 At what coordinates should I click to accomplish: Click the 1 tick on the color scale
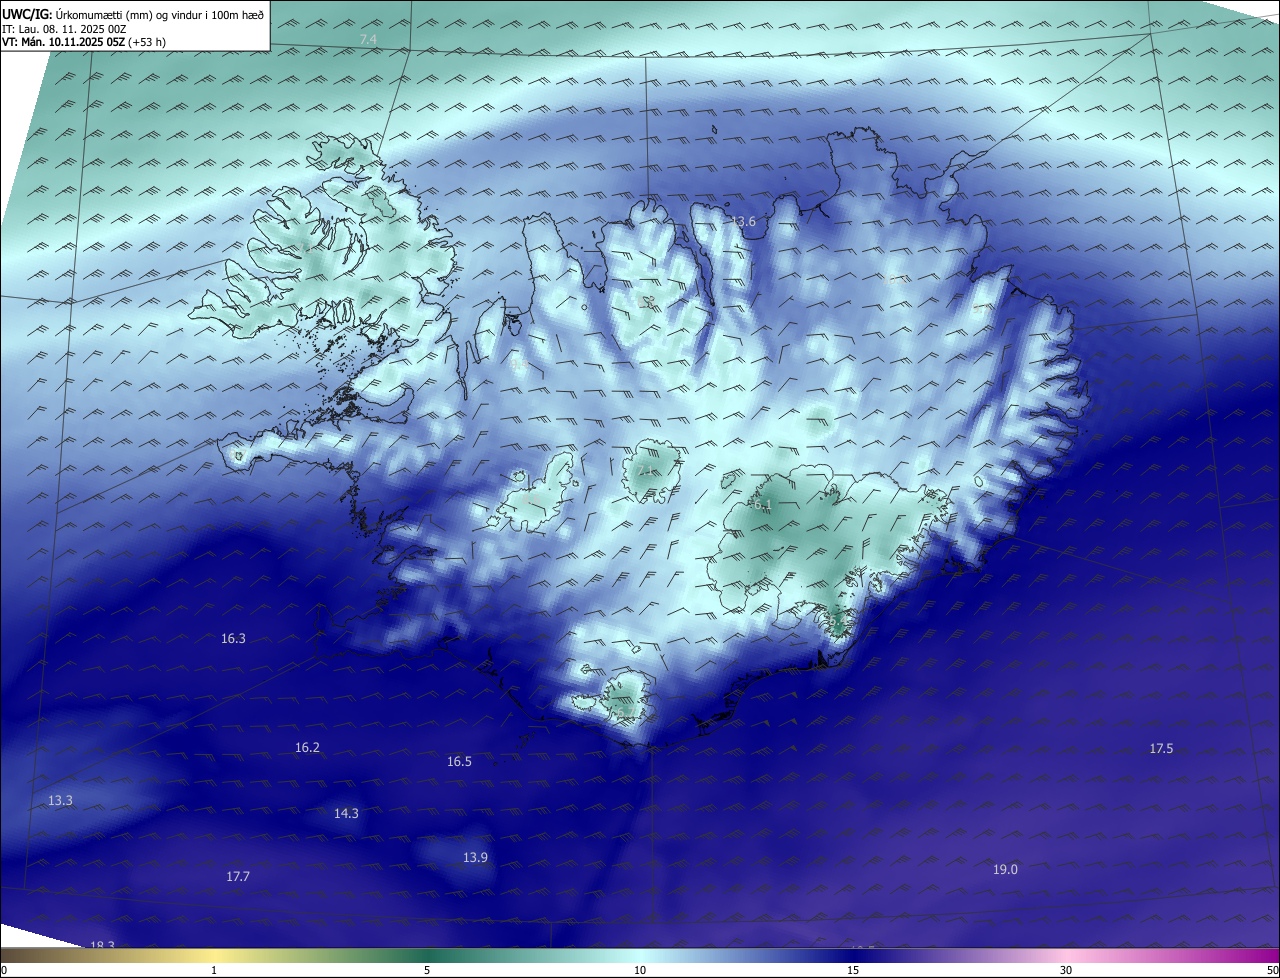[x=214, y=970]
